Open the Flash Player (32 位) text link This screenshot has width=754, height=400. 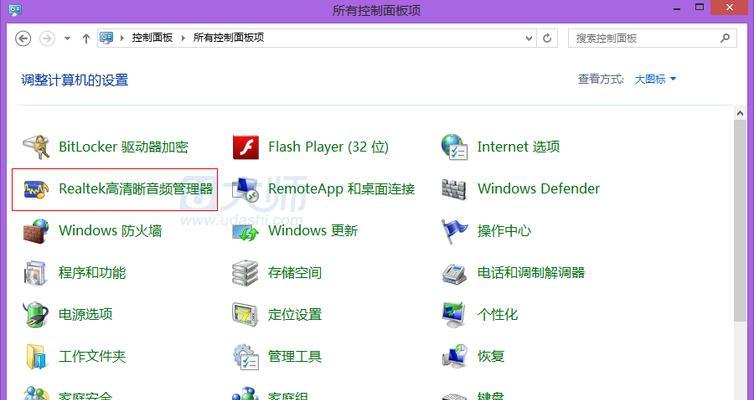coord(328,147)
